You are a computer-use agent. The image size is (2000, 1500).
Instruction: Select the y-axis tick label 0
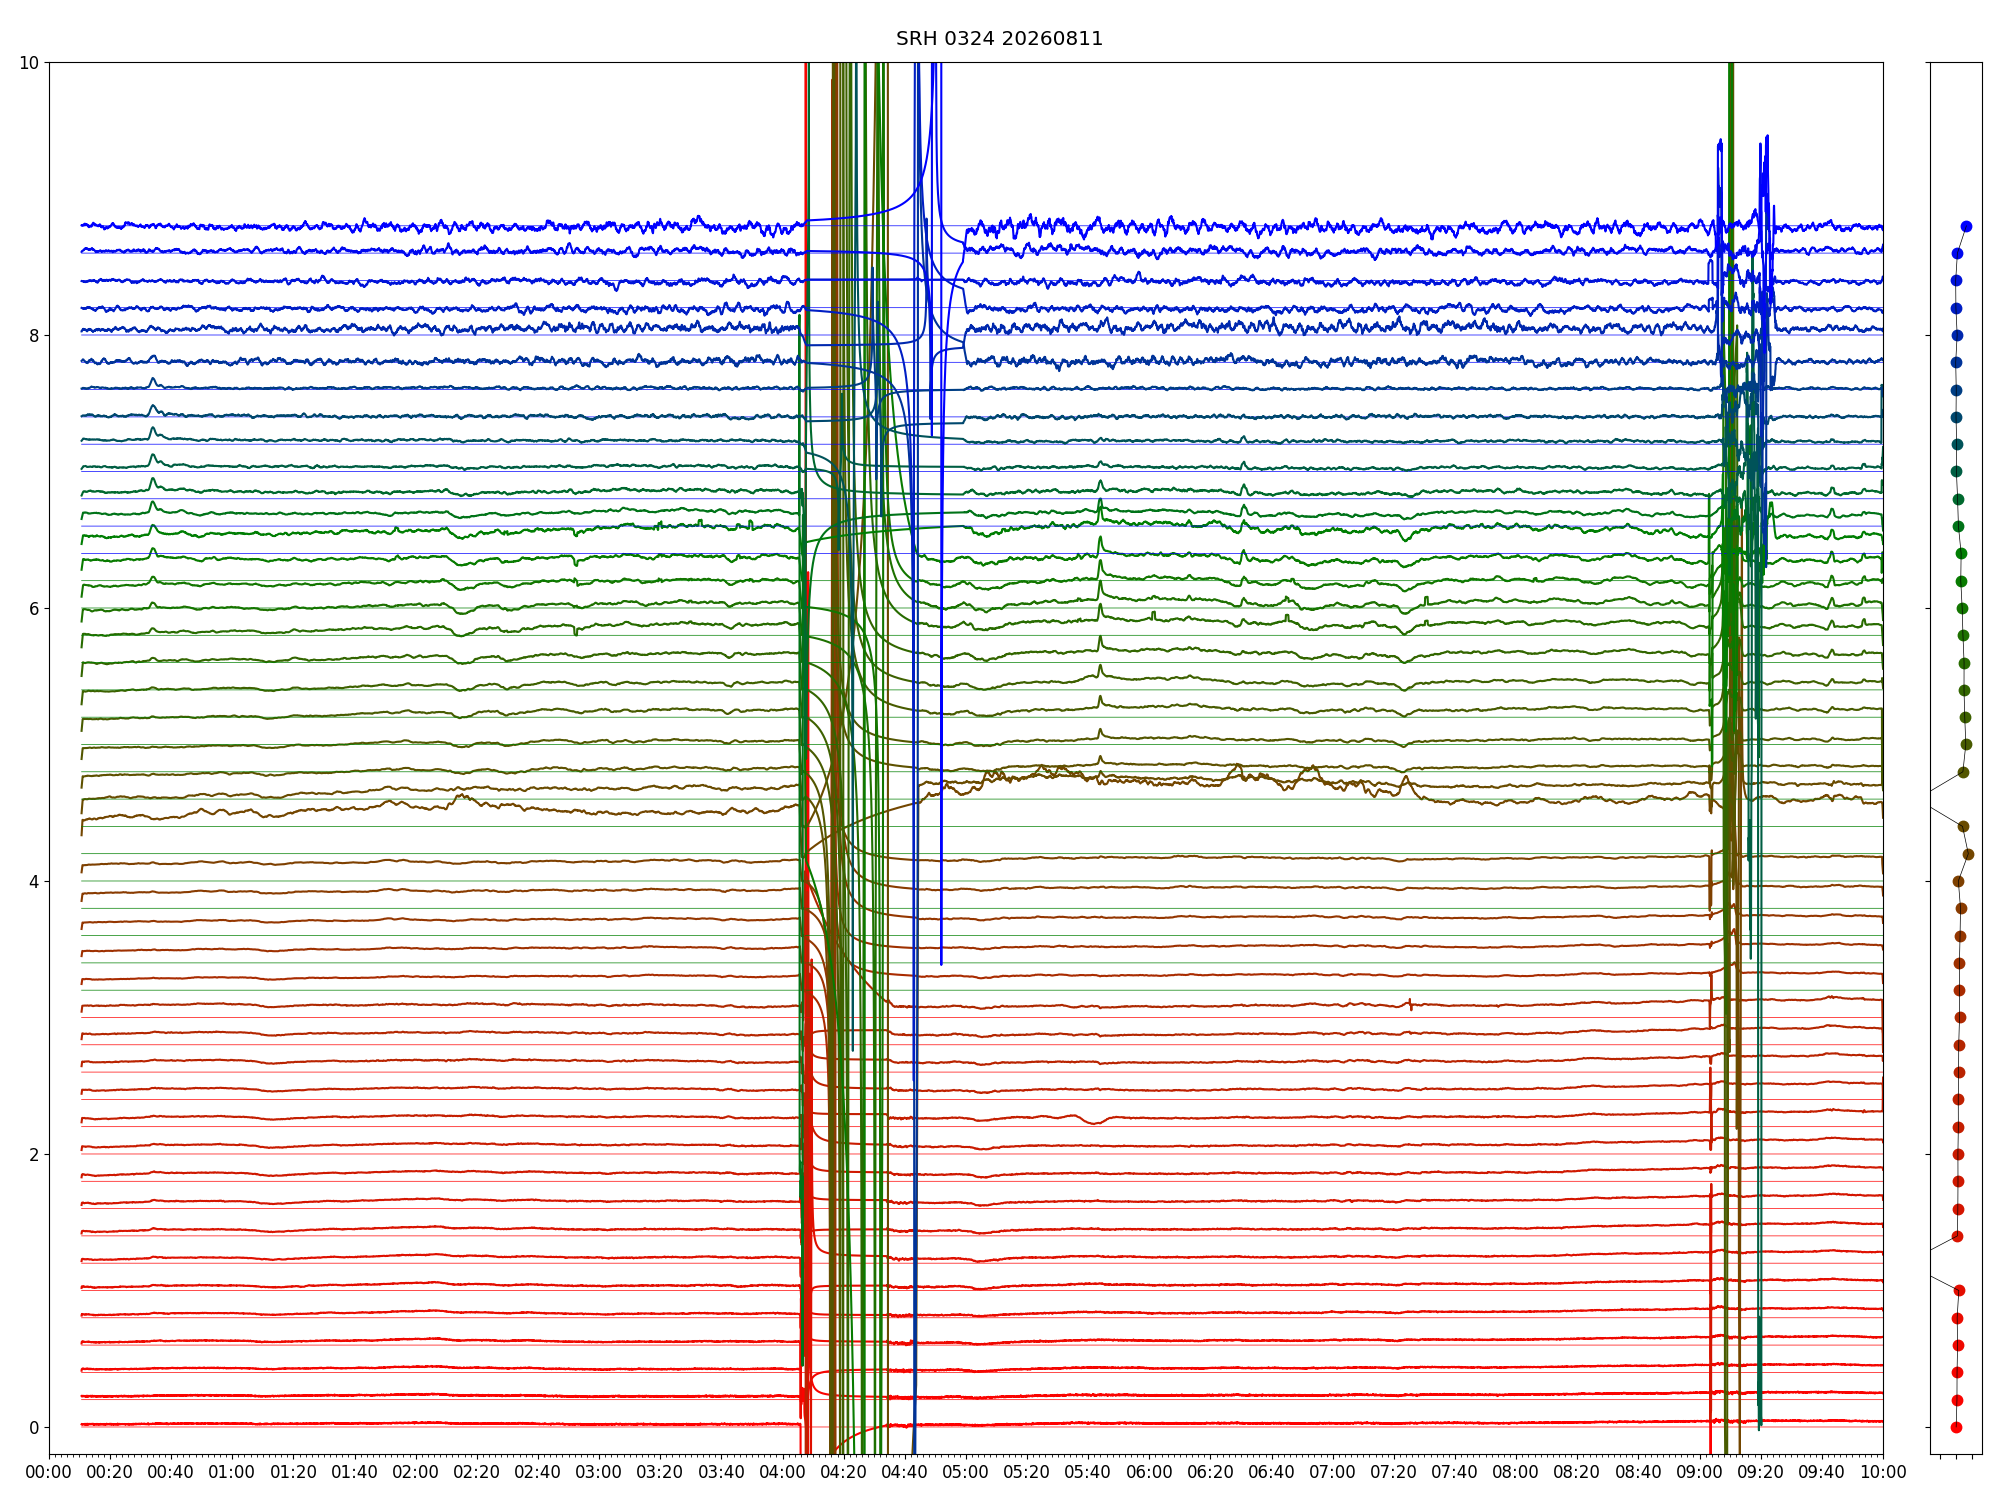(35, 1428)
